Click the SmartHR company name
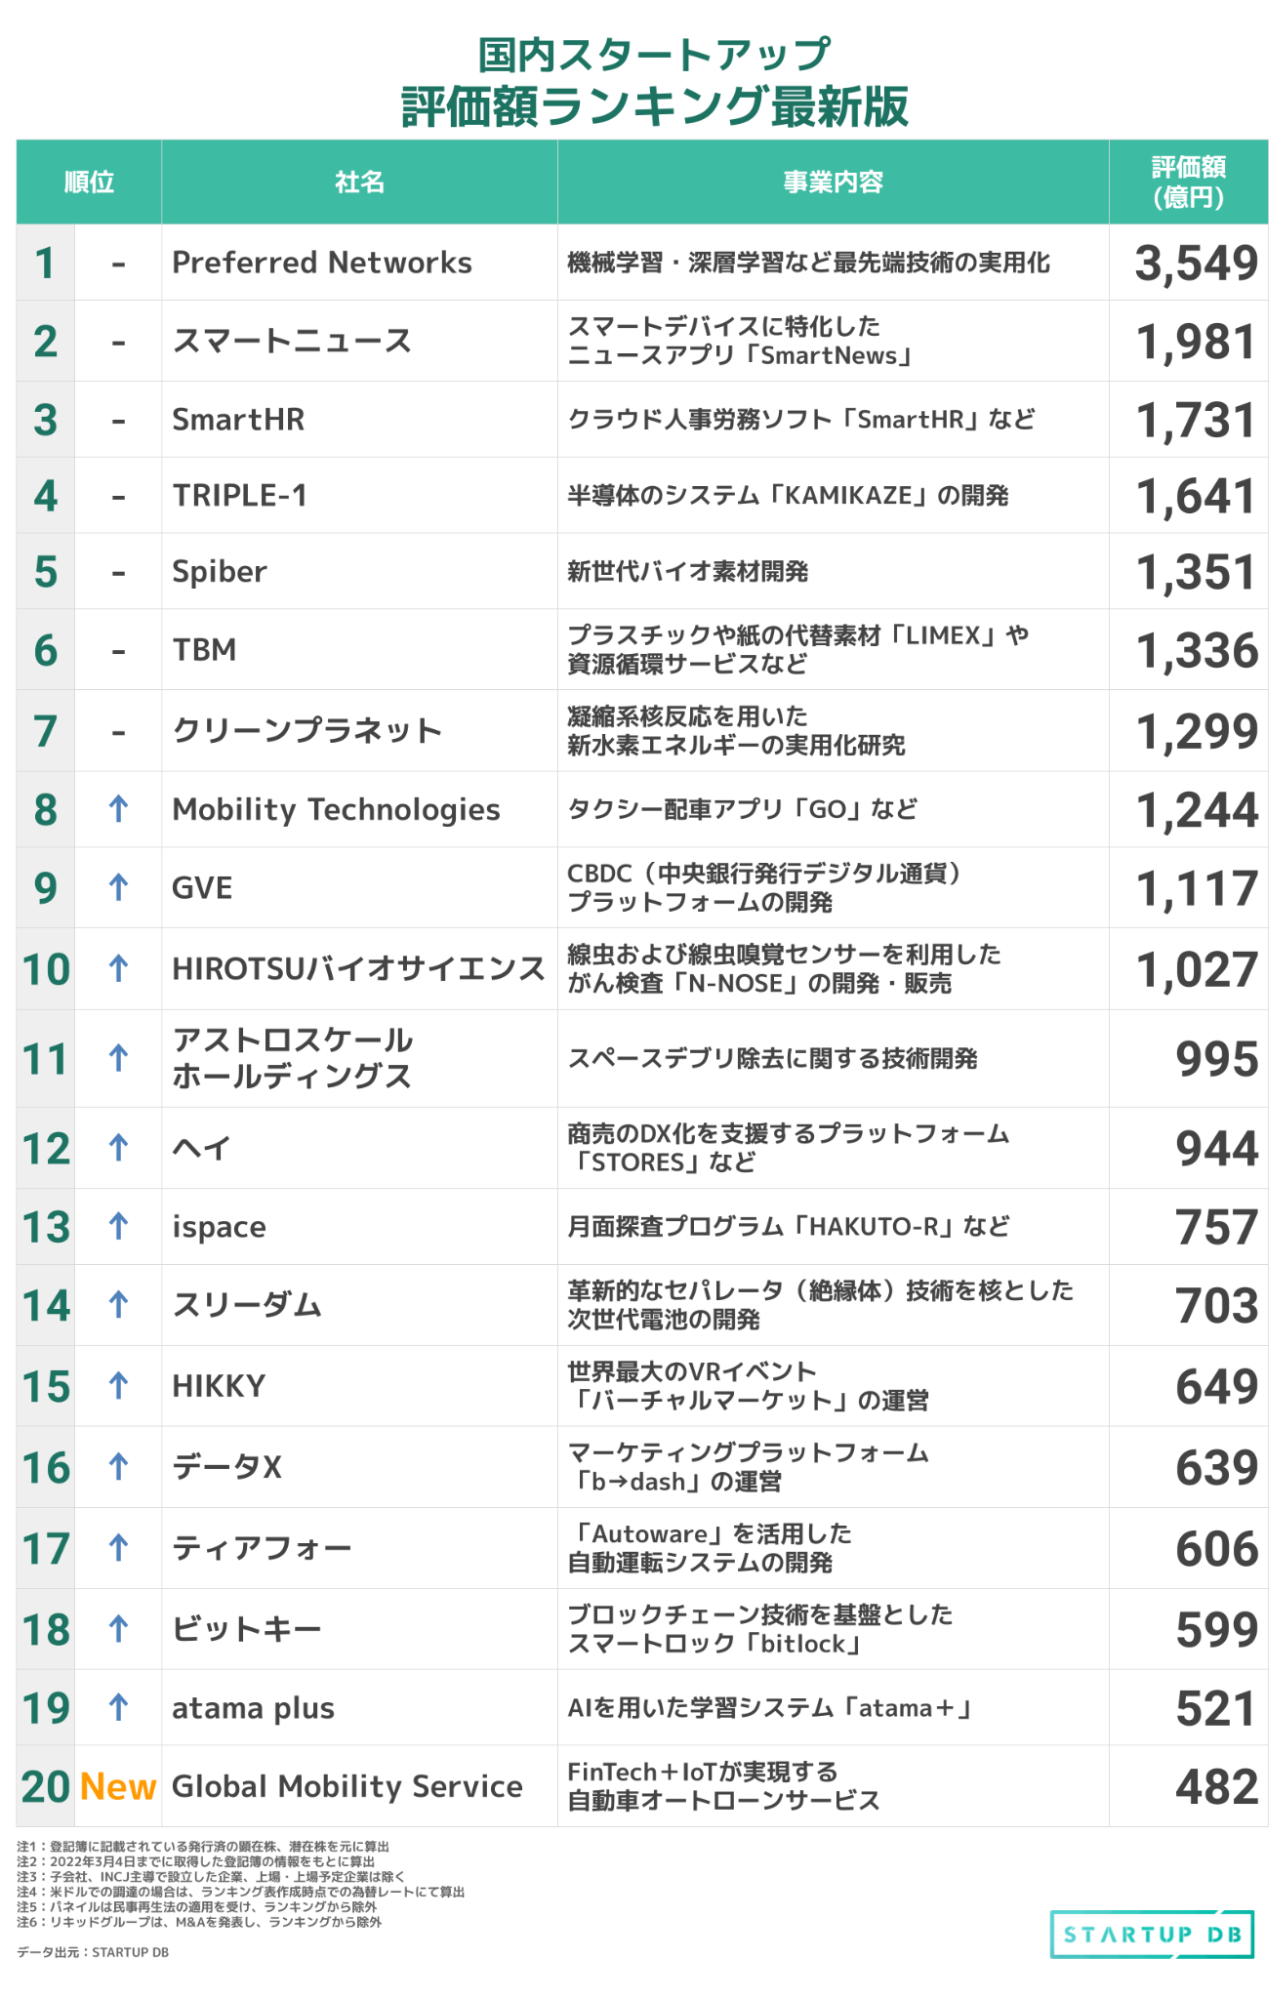This screenshot has width=1285, height=1999. [x=238, y=419]
